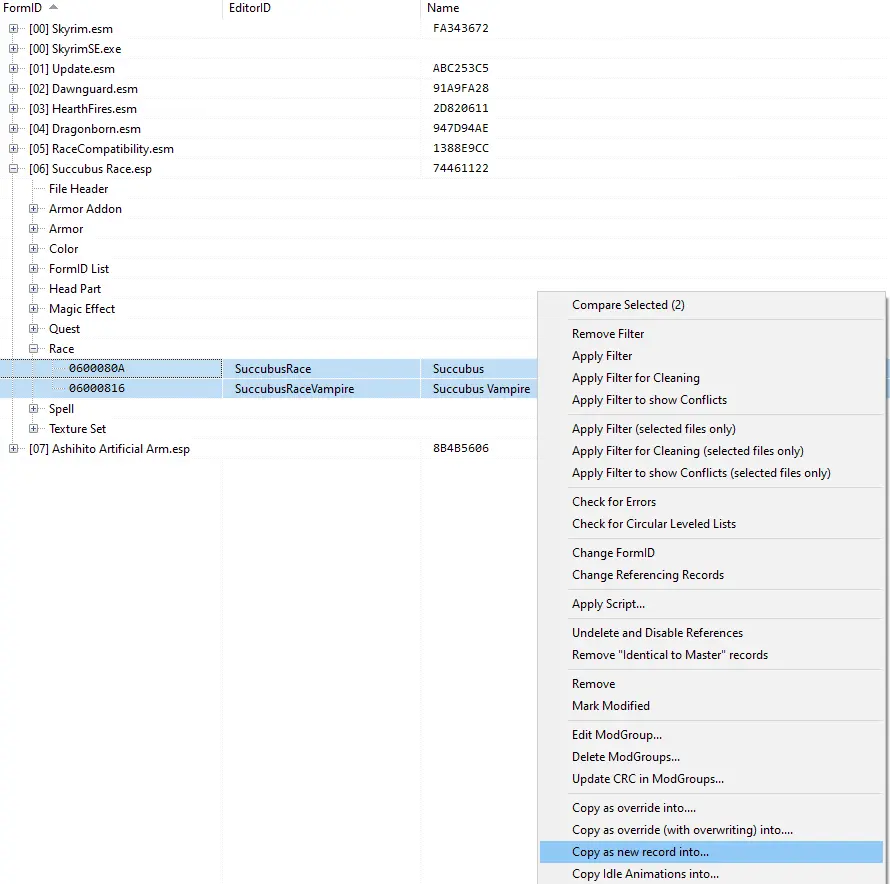Choose Copy as new record into...
This screenshot has width=890, height=884.
[712, 852]
